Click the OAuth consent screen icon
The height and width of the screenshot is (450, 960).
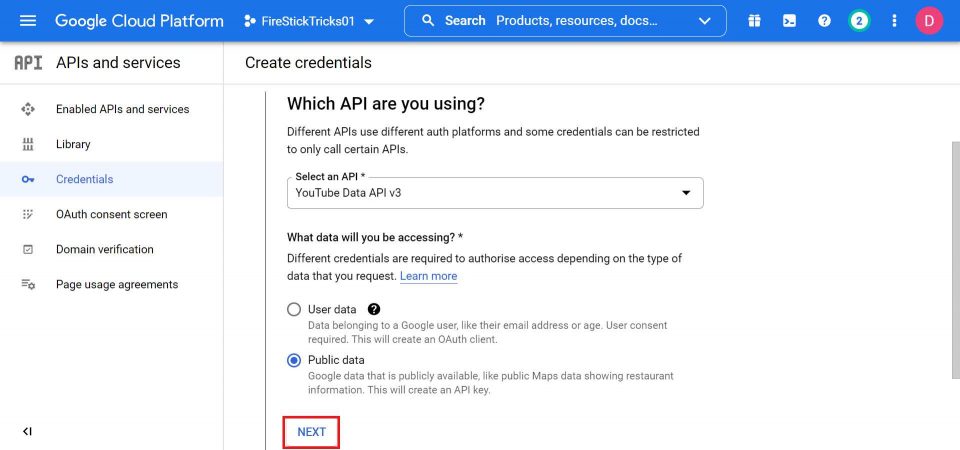28,214
